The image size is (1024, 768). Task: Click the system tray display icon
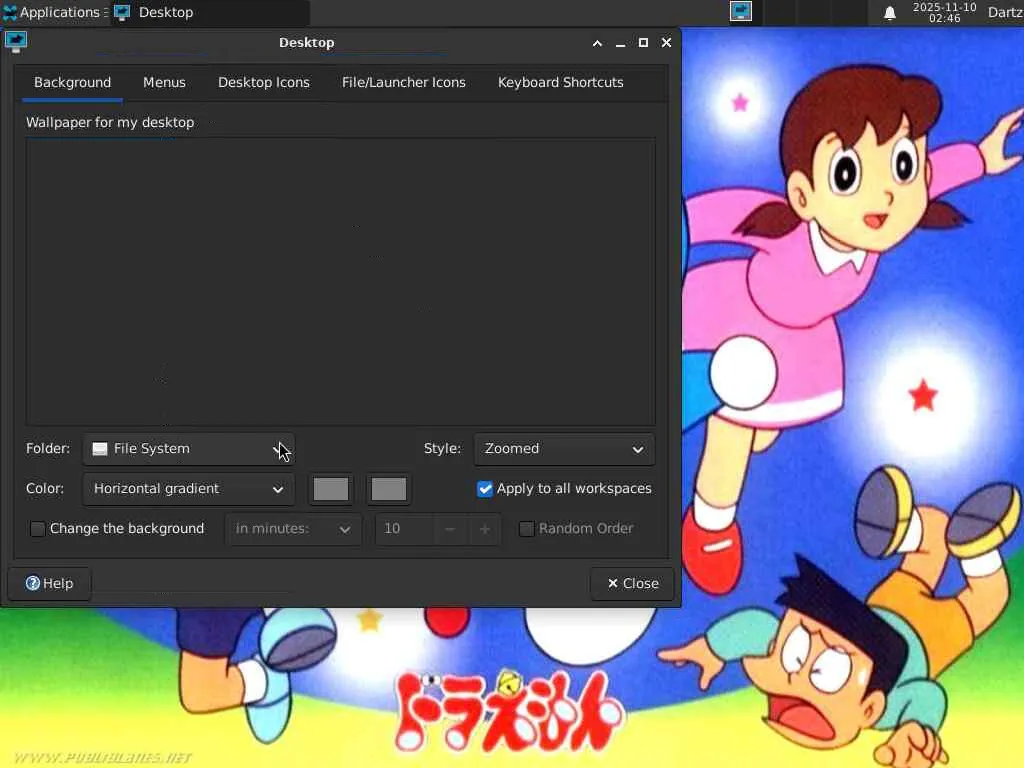[x=740, y=12]
